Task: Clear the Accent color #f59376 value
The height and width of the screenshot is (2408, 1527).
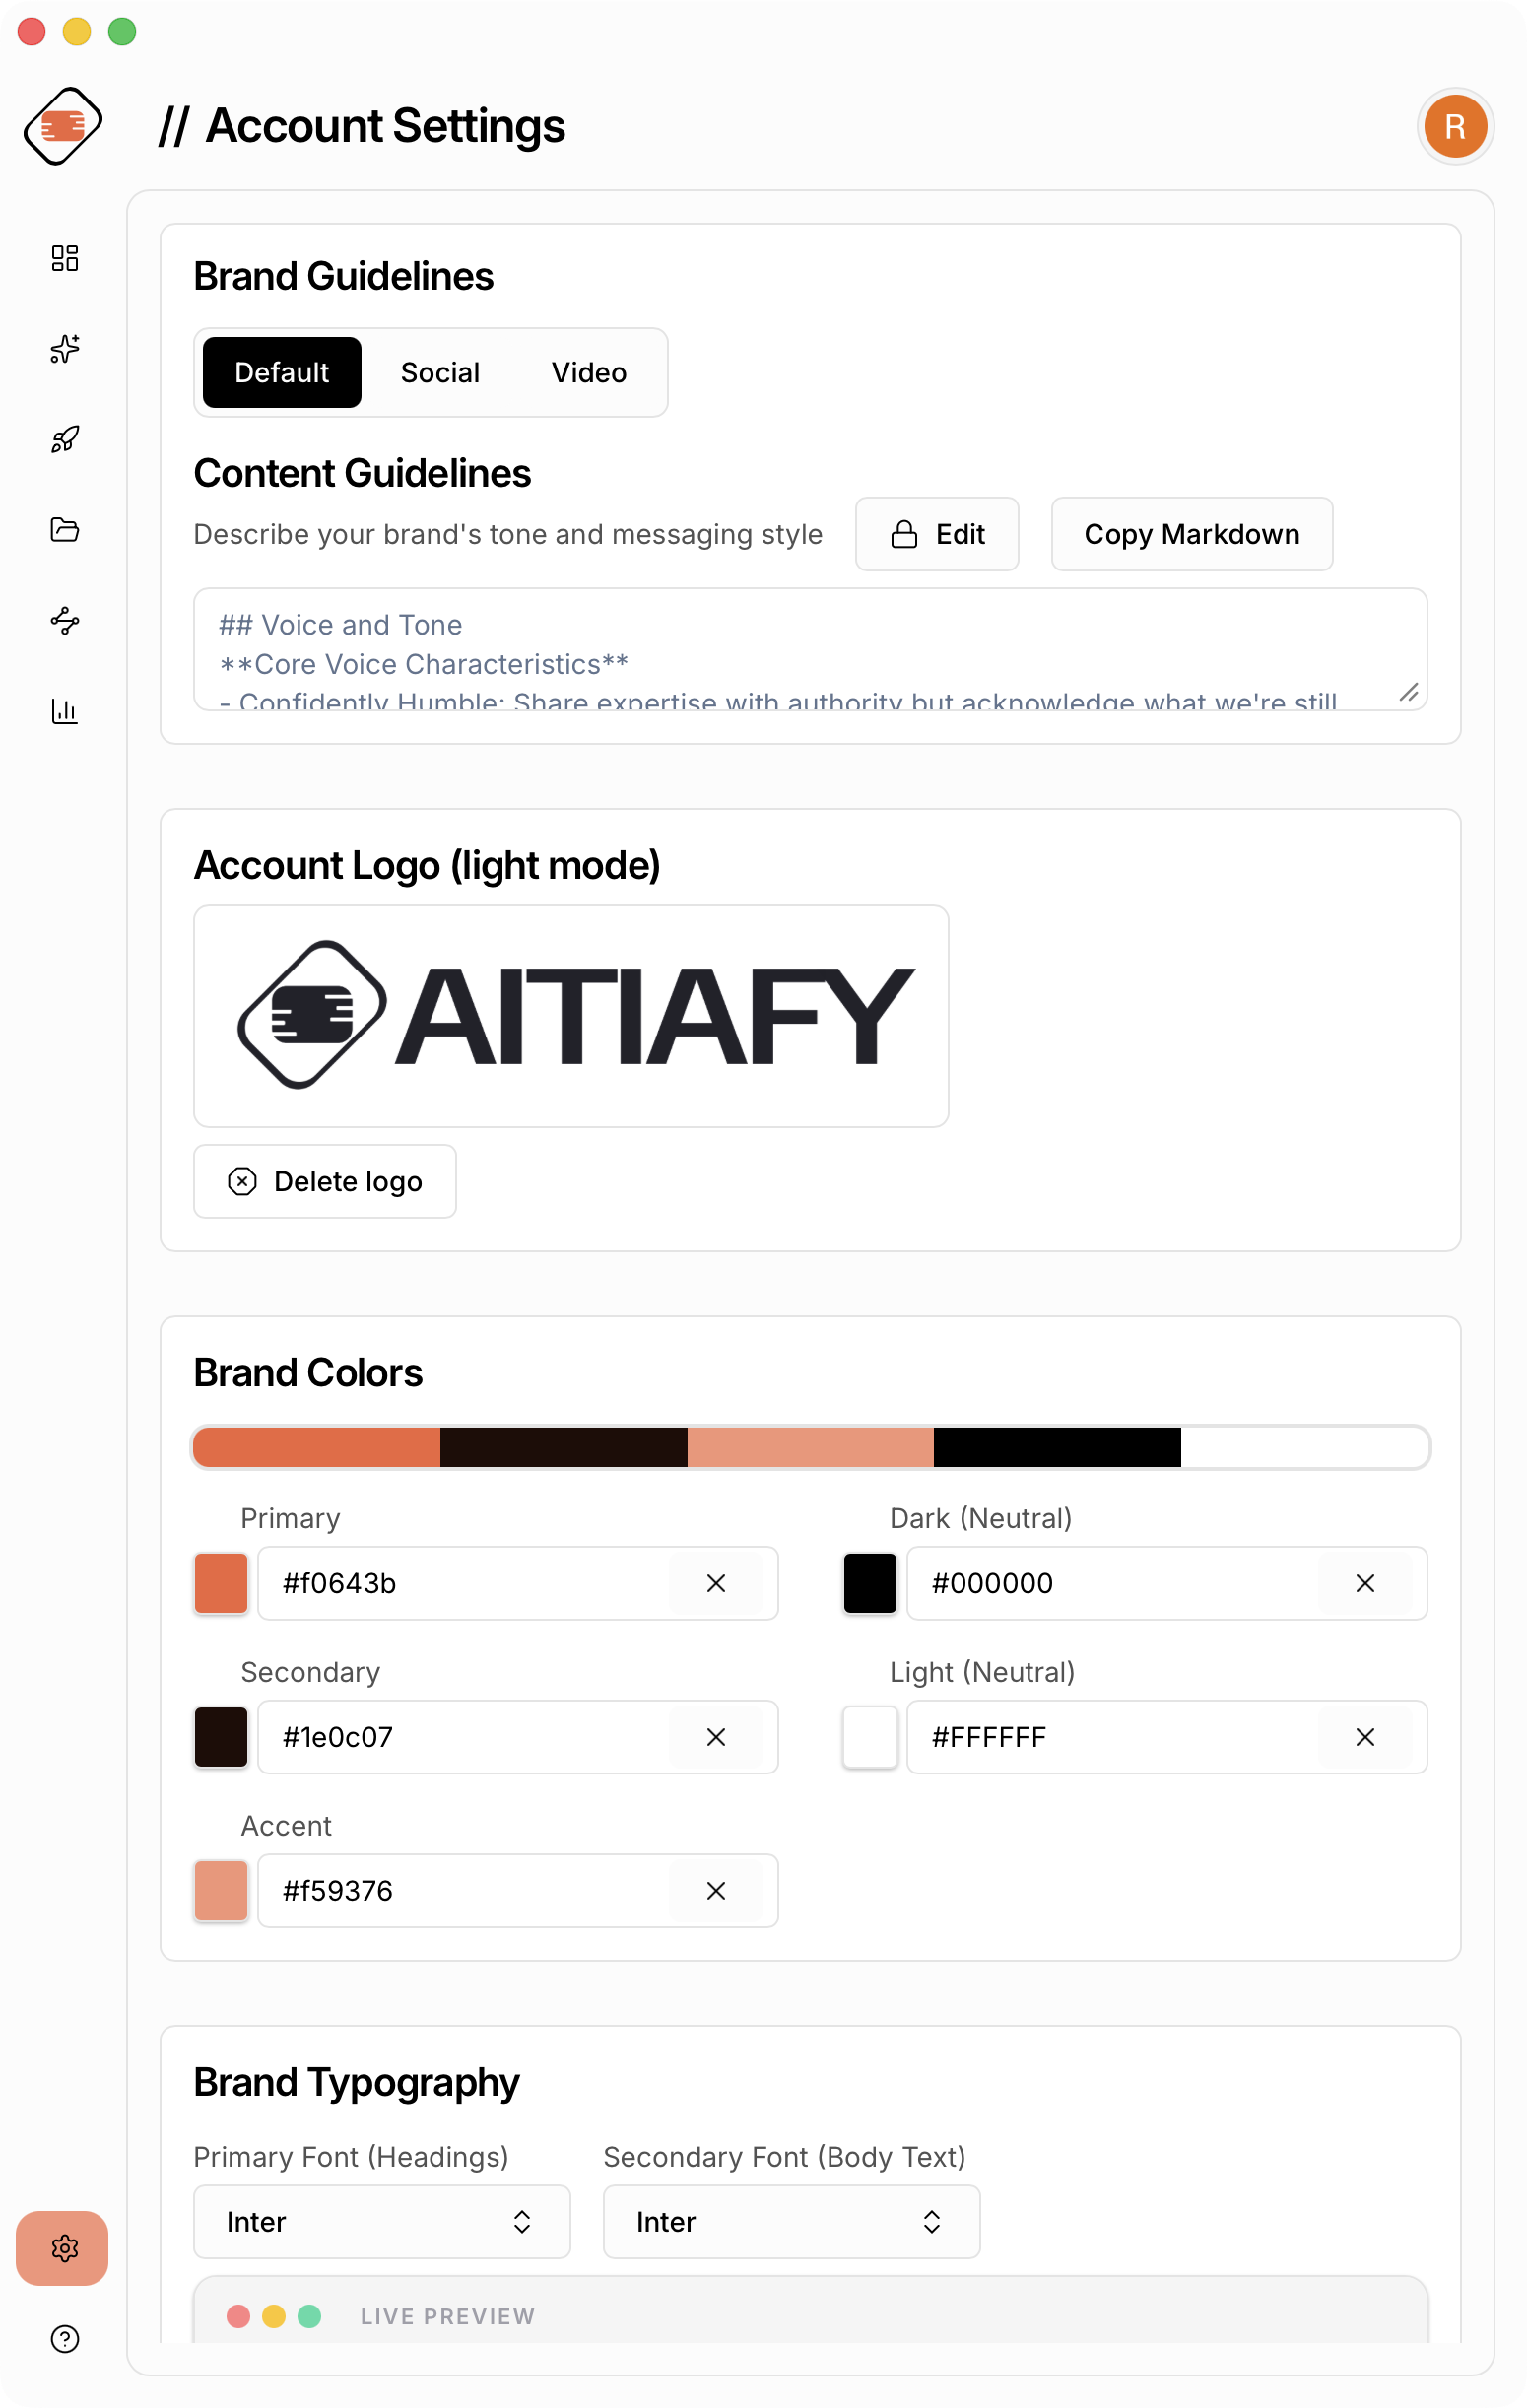Action: click(716, 1891)
